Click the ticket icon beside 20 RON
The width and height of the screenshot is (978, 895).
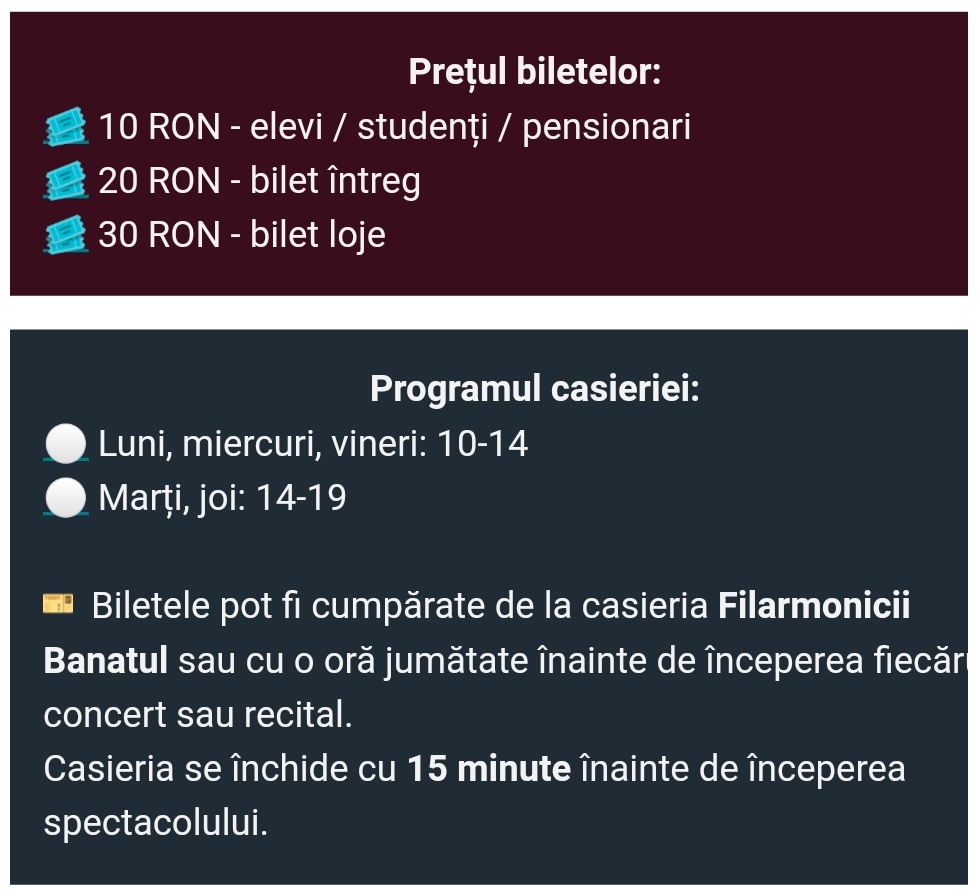pyautogui.click(x=65, y=181)
